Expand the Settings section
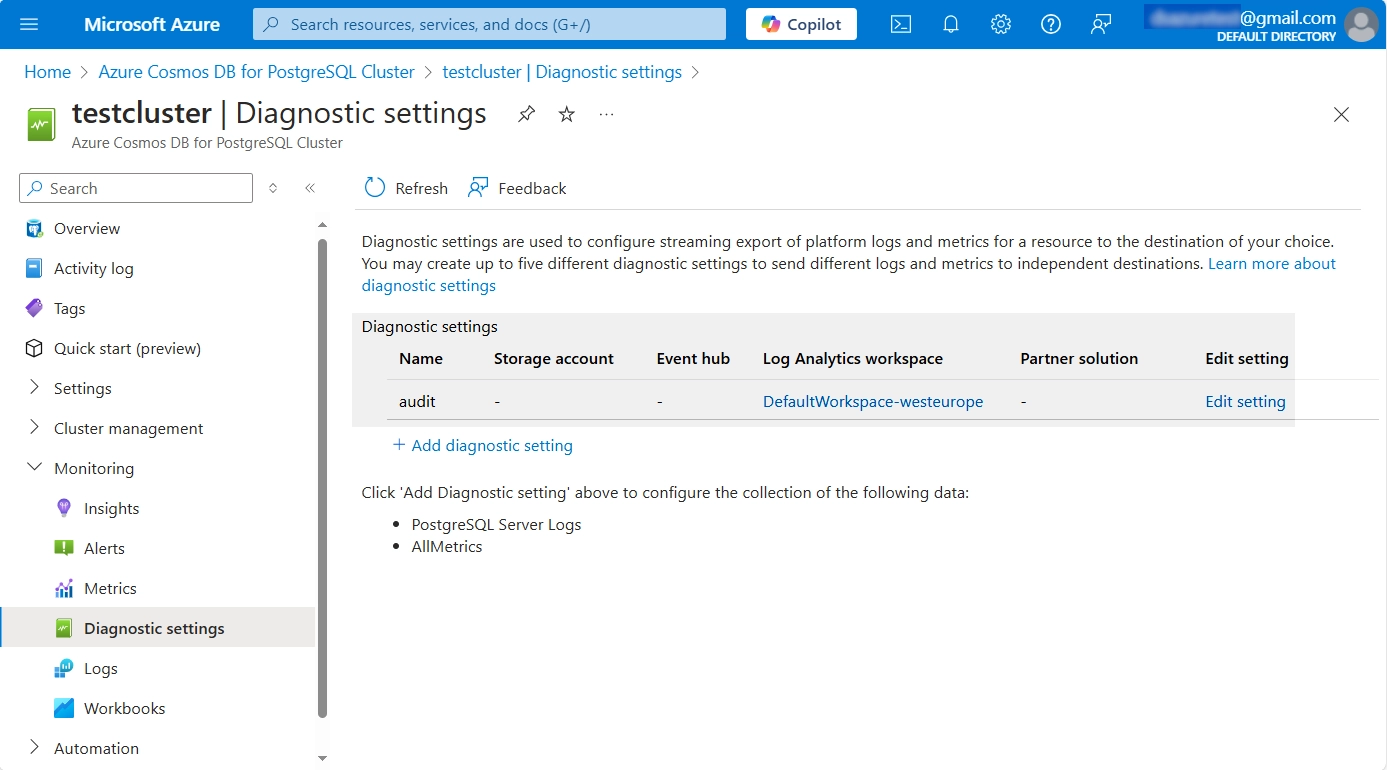Screen dimensions: 1387x770 point(35,388)
